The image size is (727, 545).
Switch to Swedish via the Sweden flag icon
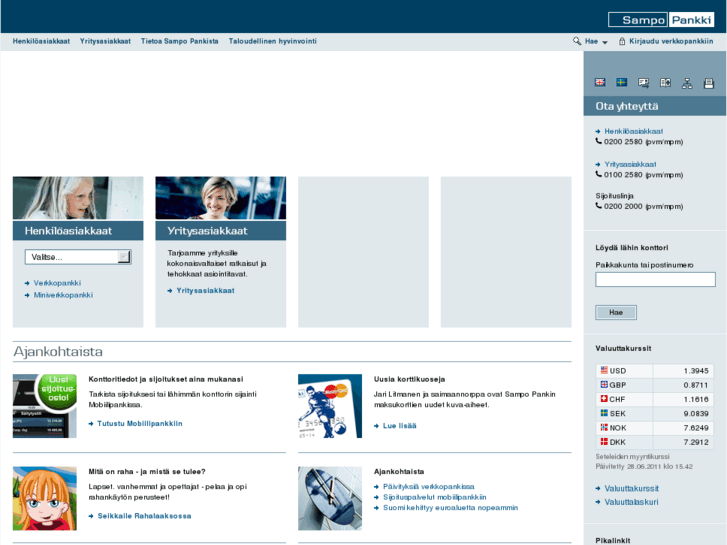pyautogui.click(x=621, y=83)
